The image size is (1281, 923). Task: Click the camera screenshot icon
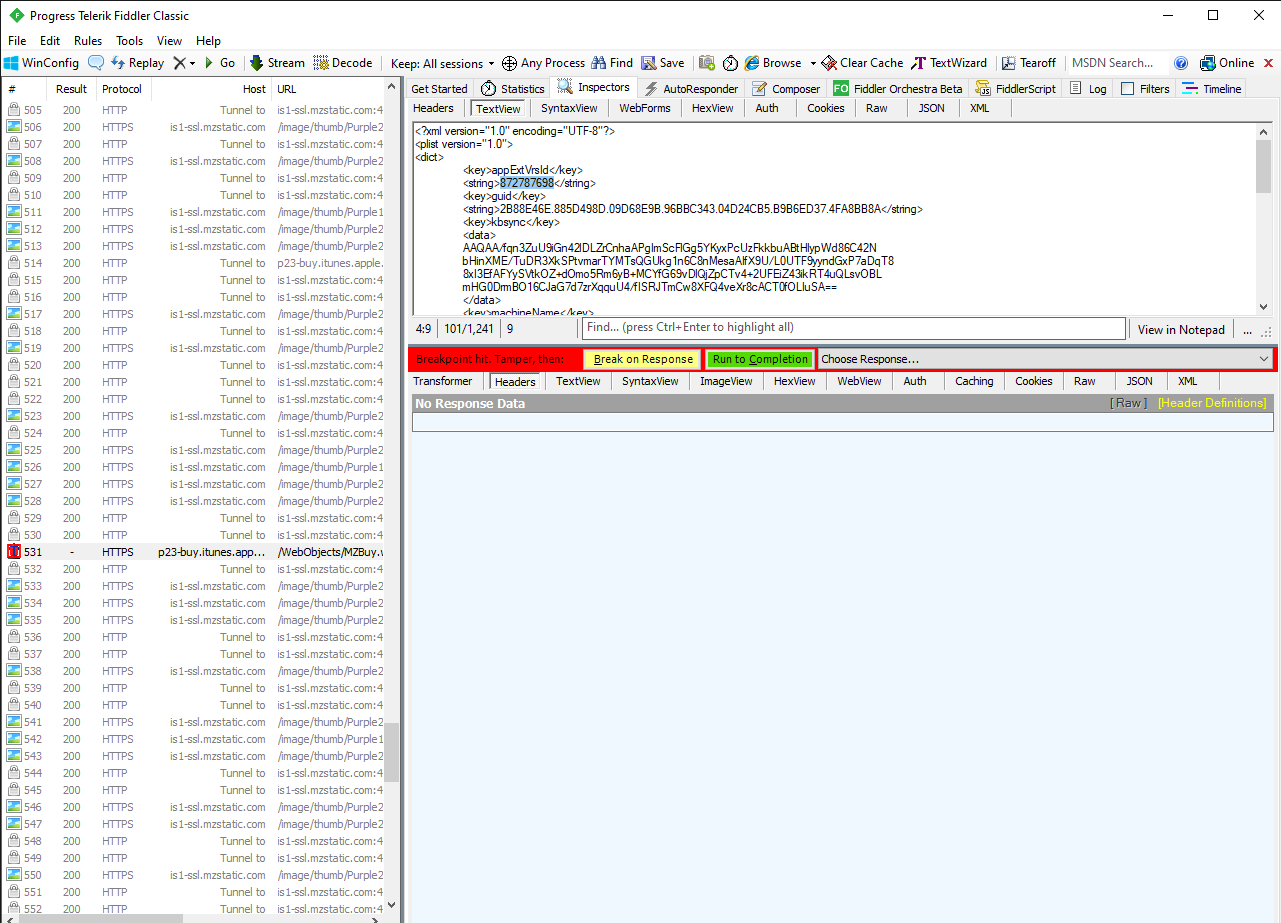(x=707, y=63)
